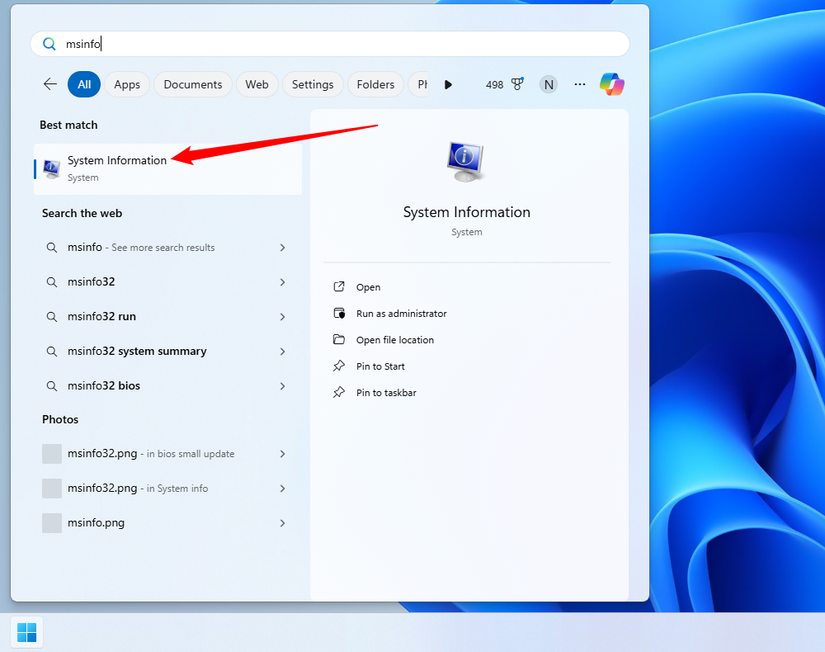
Task: Click the Pin to taskbar option
Action: coord(386,393)
